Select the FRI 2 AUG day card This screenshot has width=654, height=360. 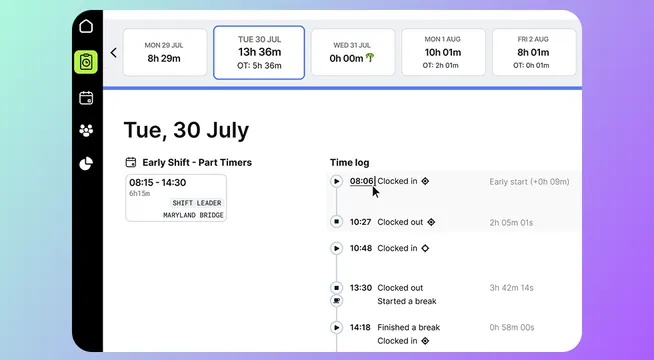click(x=534, y=52)
